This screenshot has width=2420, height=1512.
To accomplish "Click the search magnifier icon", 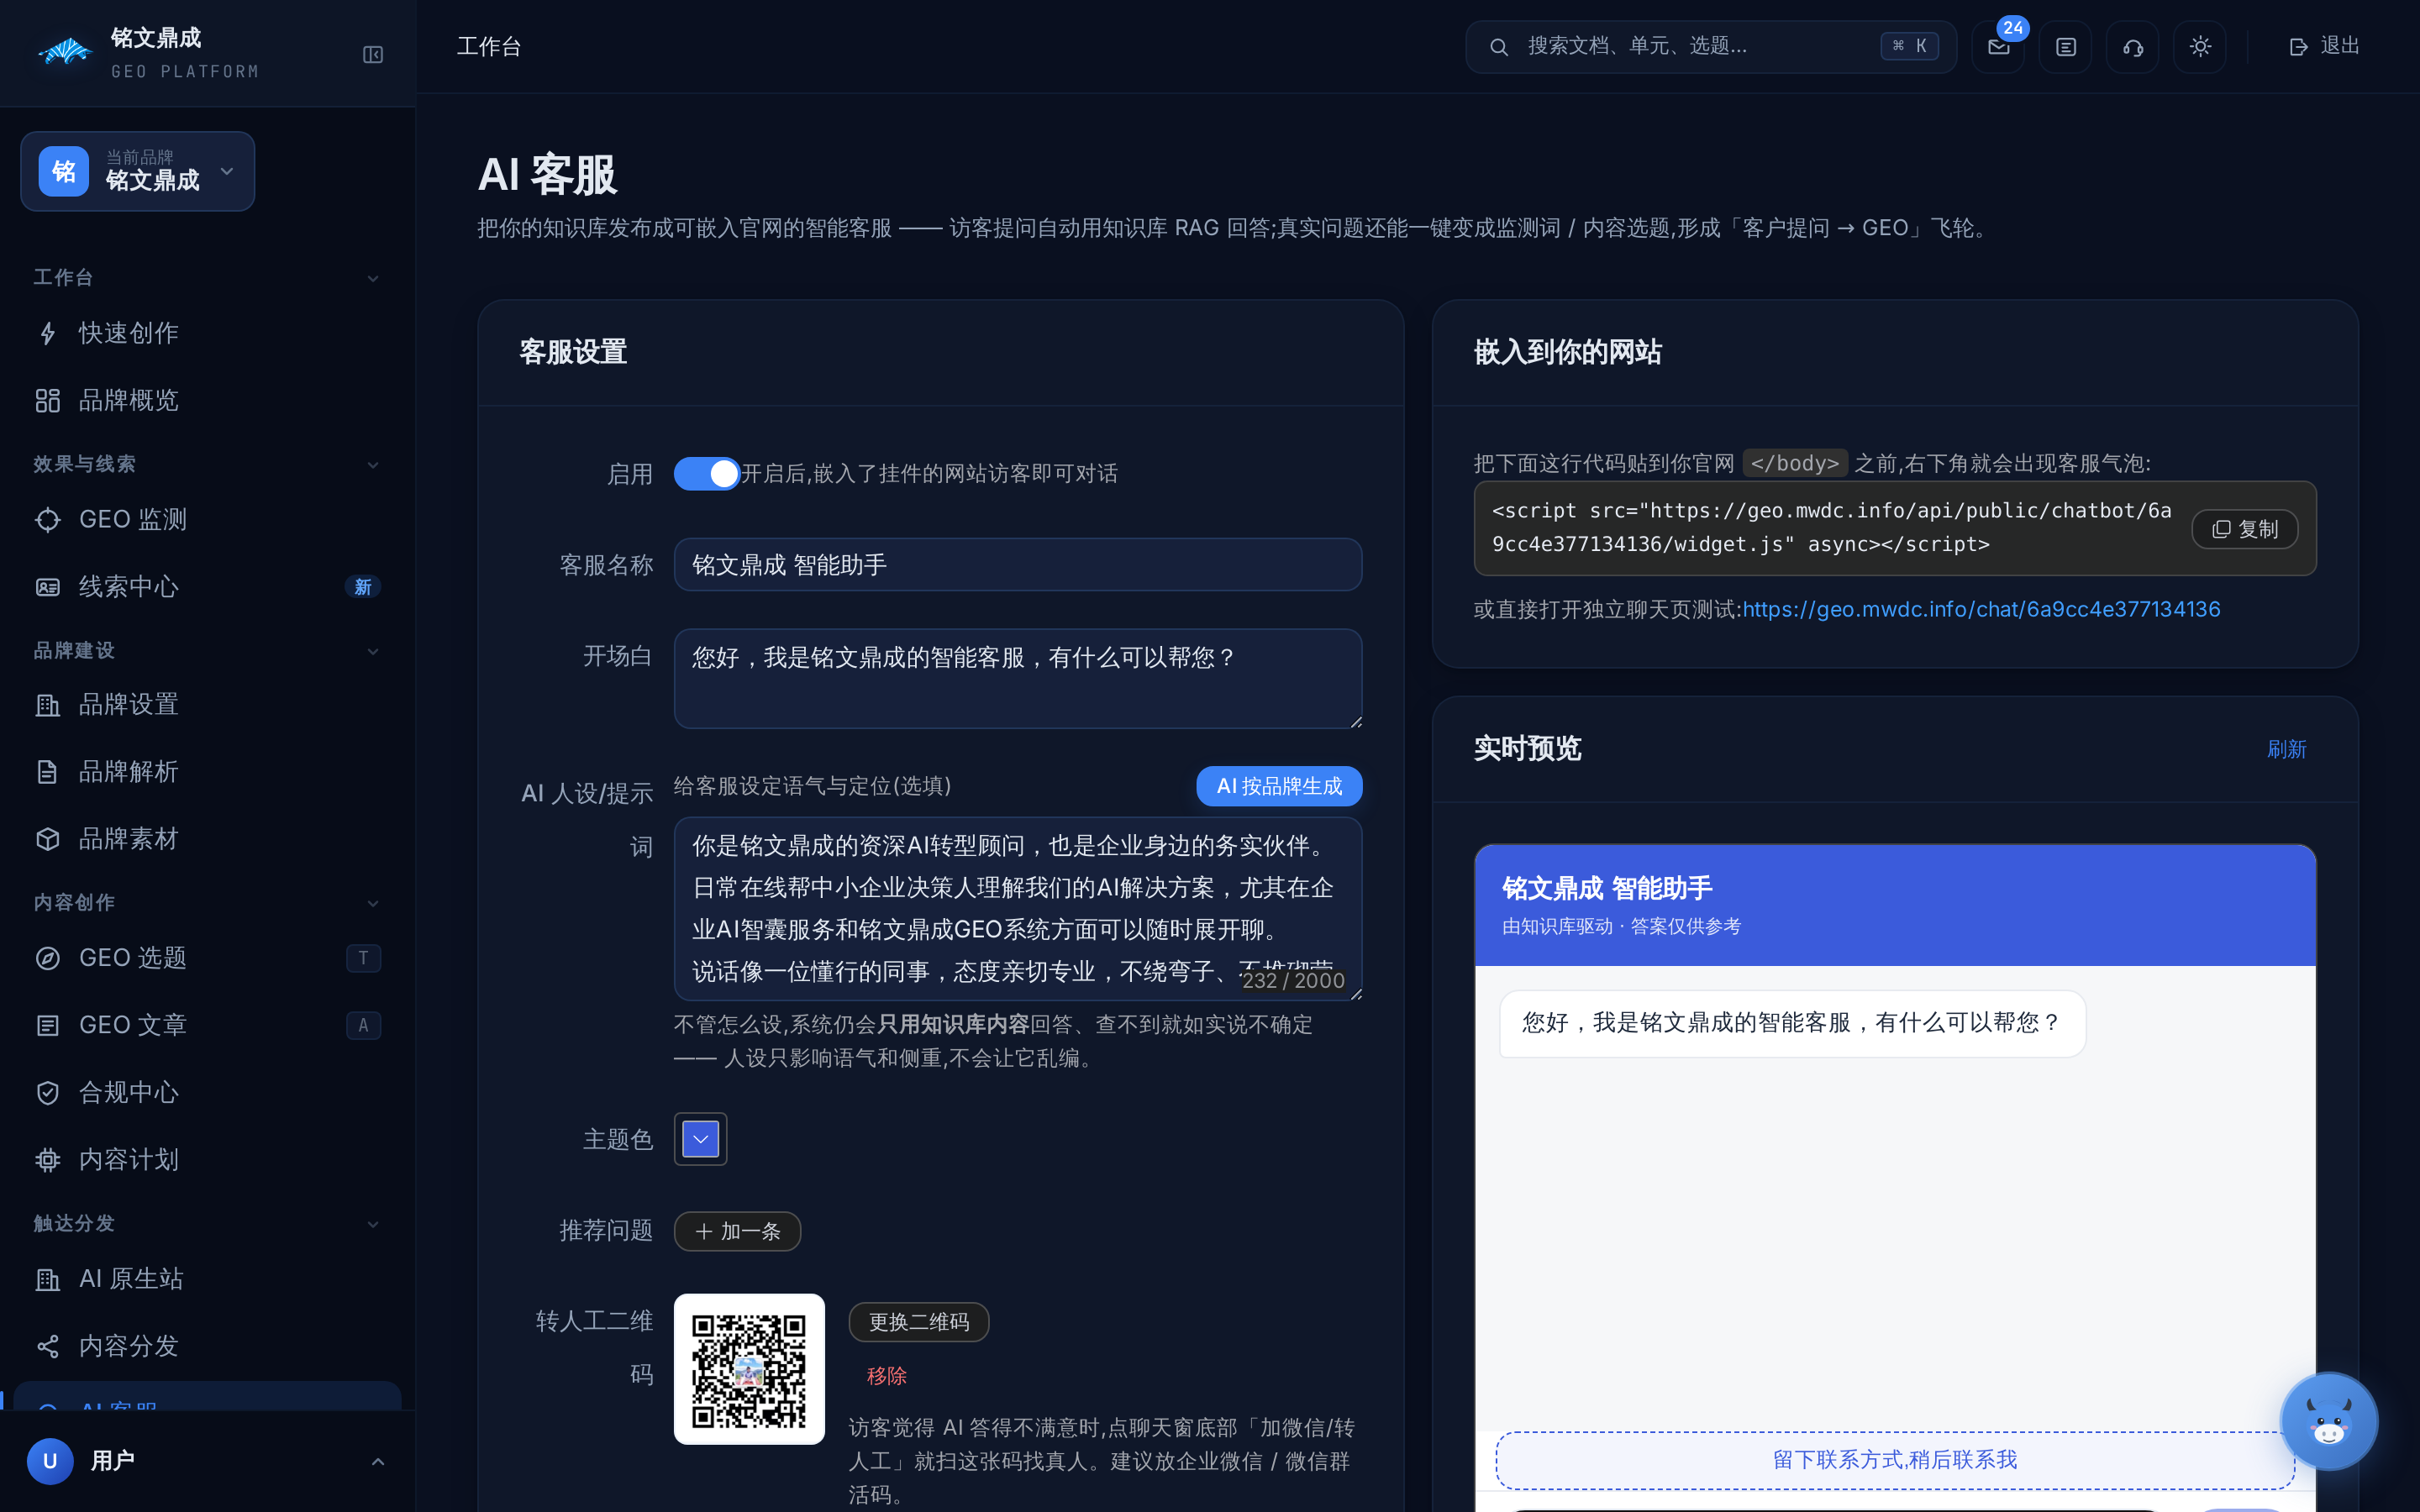I will point(1498,47).
